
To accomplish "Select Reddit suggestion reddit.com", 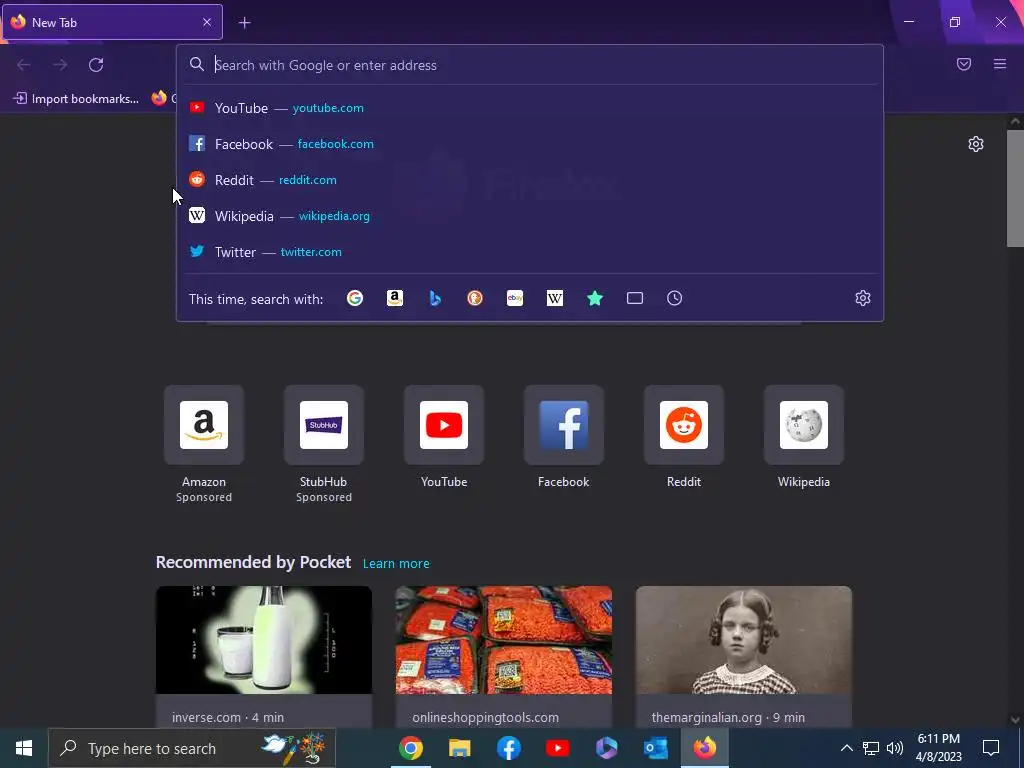I will click(530, 180).
